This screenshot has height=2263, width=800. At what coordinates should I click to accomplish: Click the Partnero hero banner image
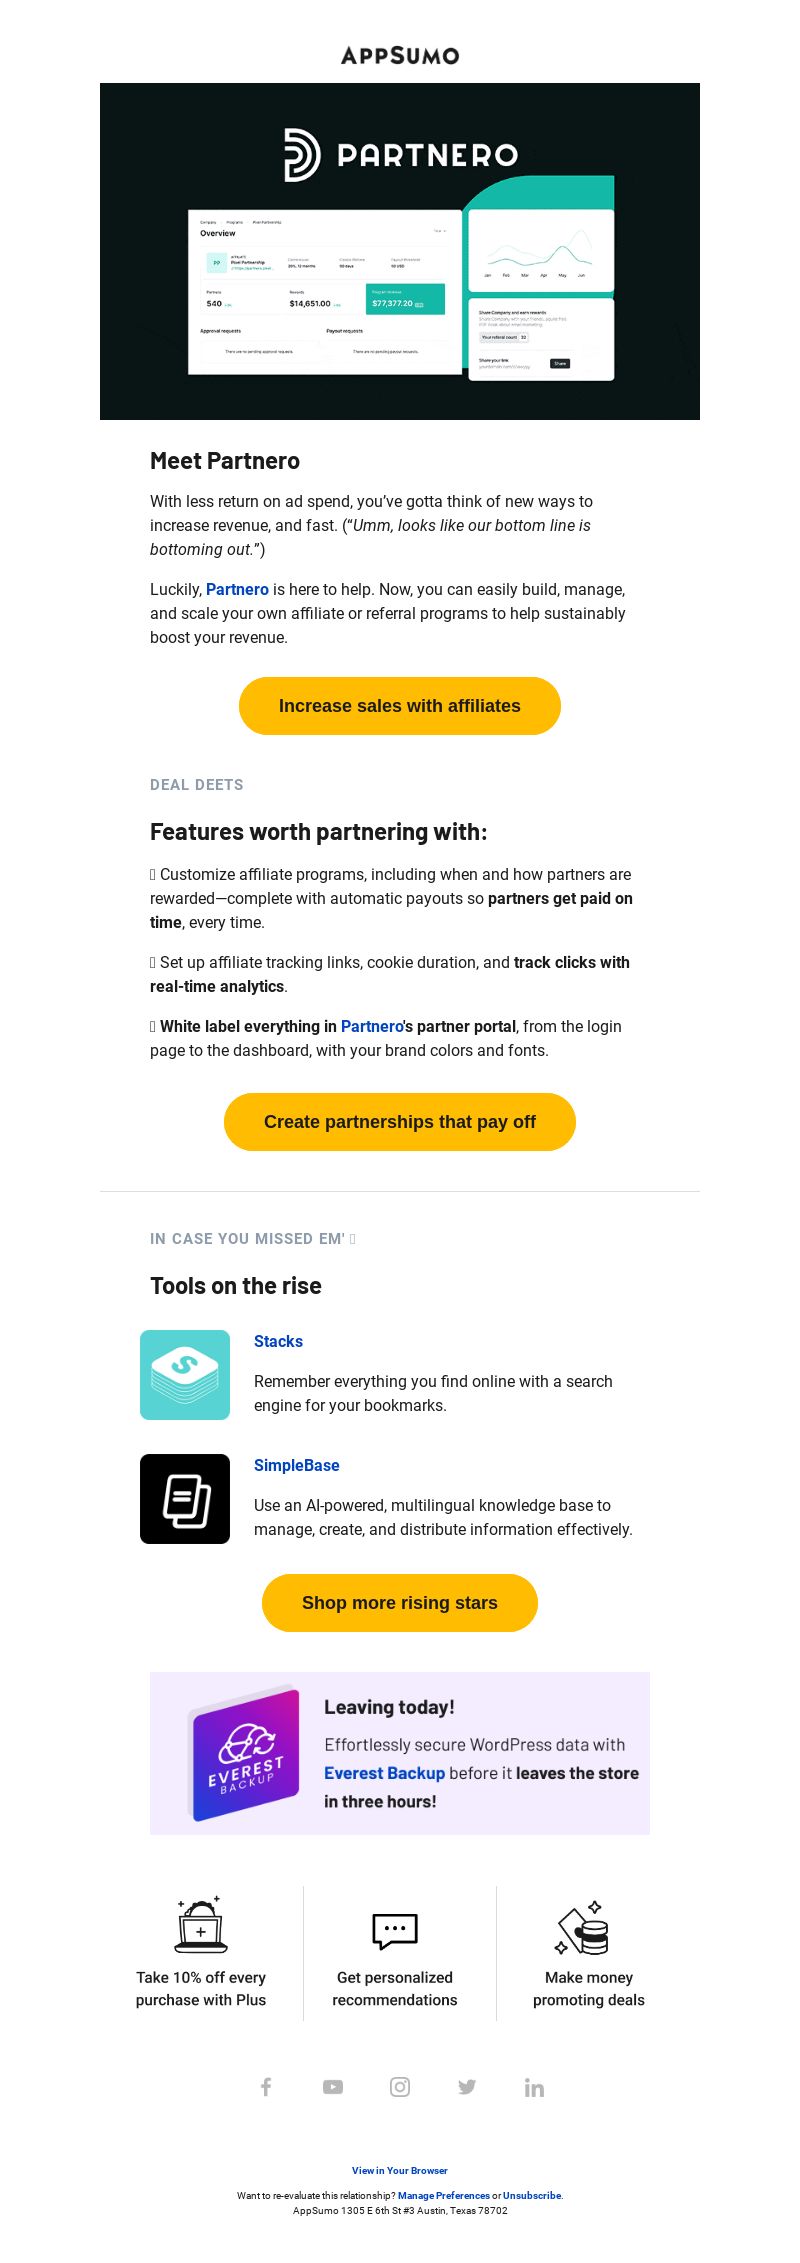pyautogui.click(x=400, y=251)
